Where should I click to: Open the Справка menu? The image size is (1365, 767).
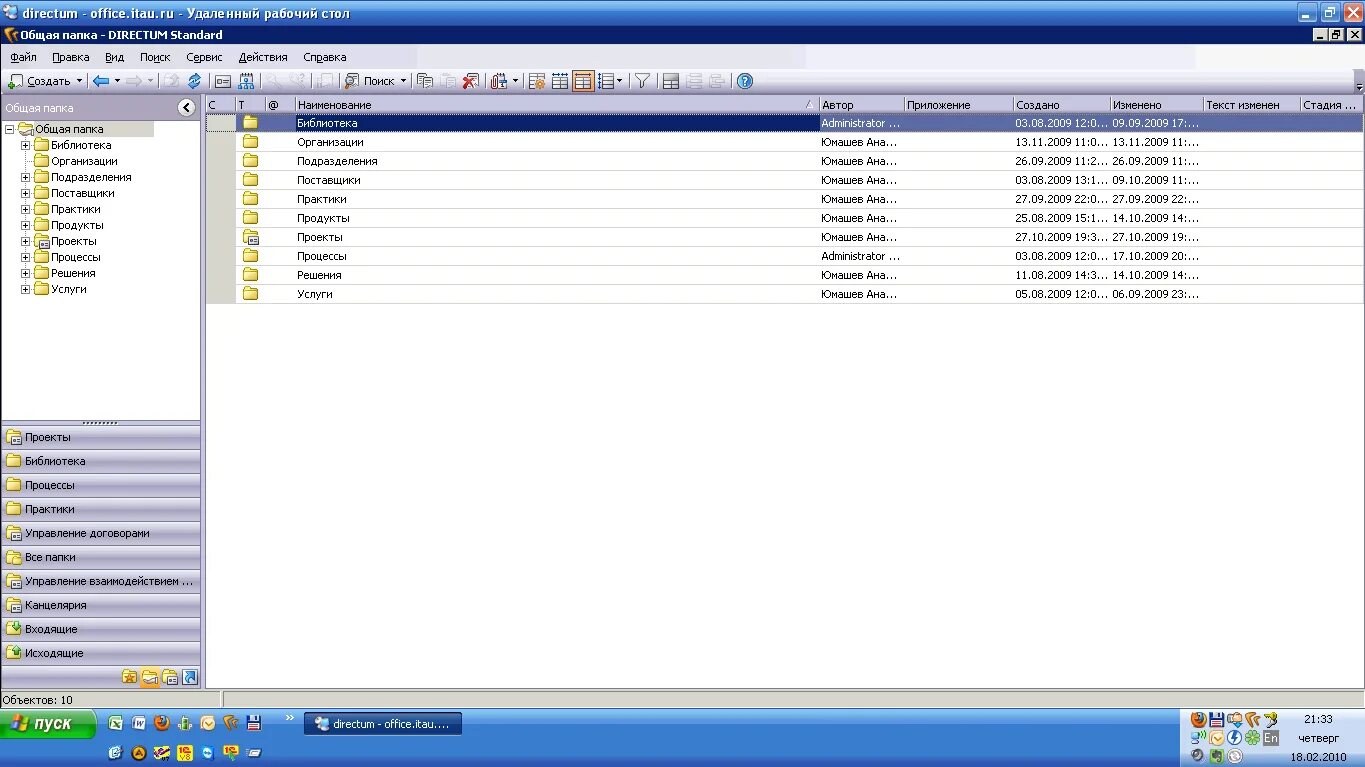tap(325, 57)
